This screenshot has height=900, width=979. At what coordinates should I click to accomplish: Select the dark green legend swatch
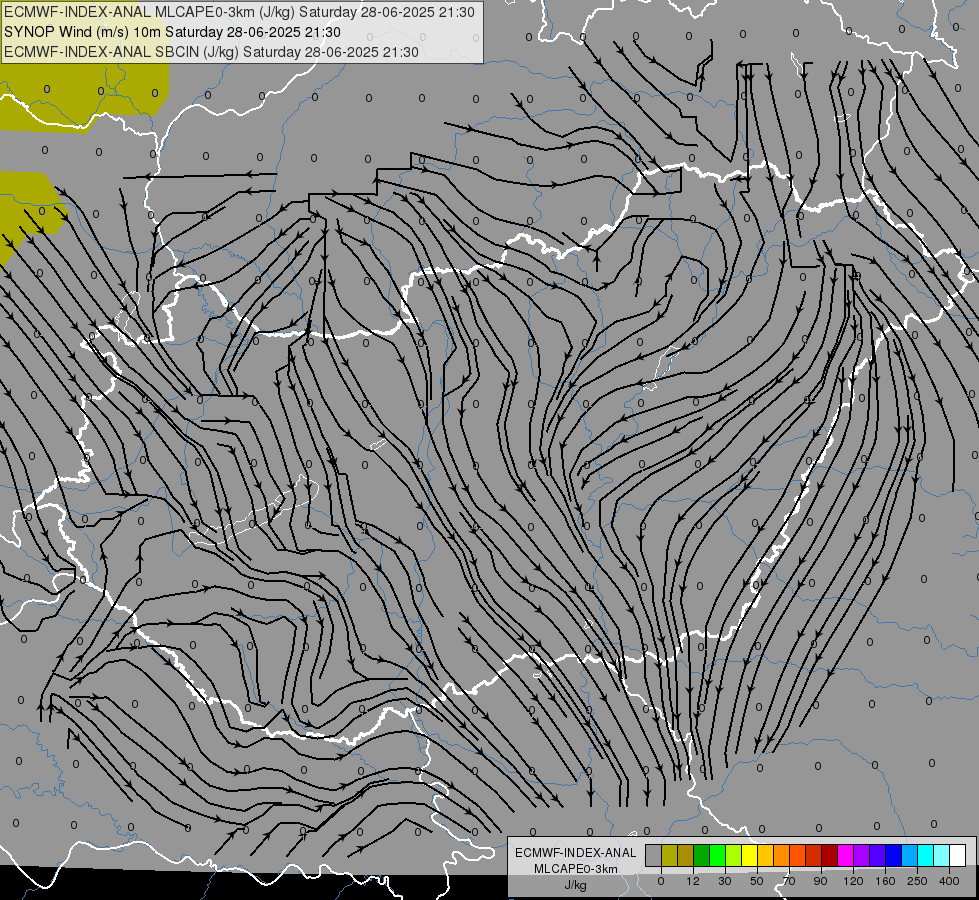(x=701, y=855)
